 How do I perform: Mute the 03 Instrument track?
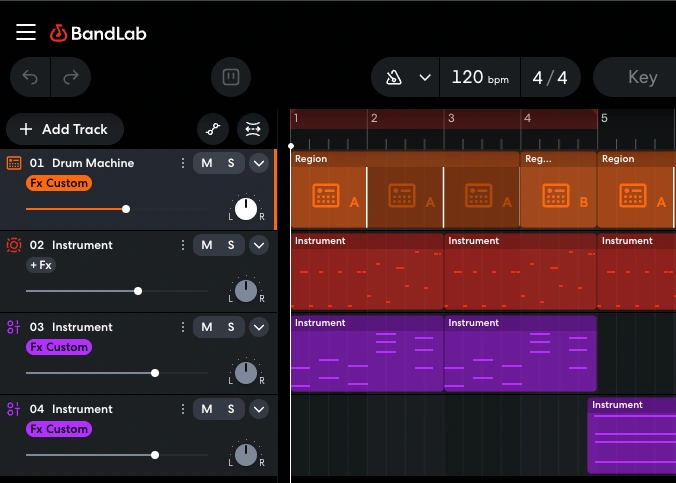point(207,327)
